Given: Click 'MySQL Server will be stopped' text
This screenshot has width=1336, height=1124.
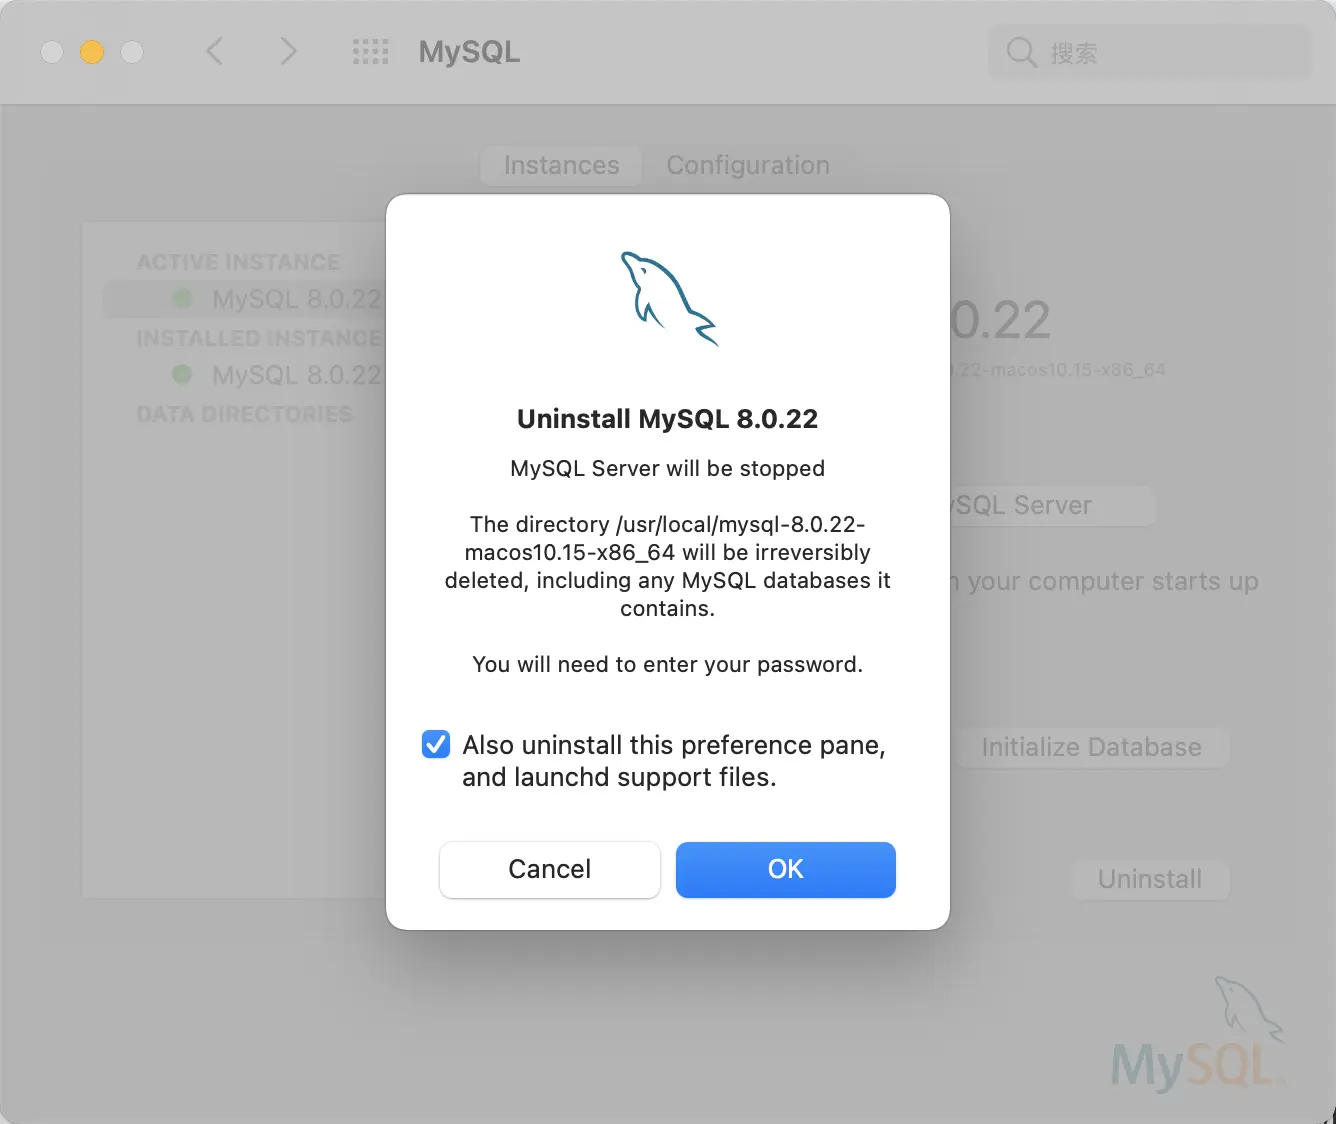Looking at the screenshot, I should (667, 468).
